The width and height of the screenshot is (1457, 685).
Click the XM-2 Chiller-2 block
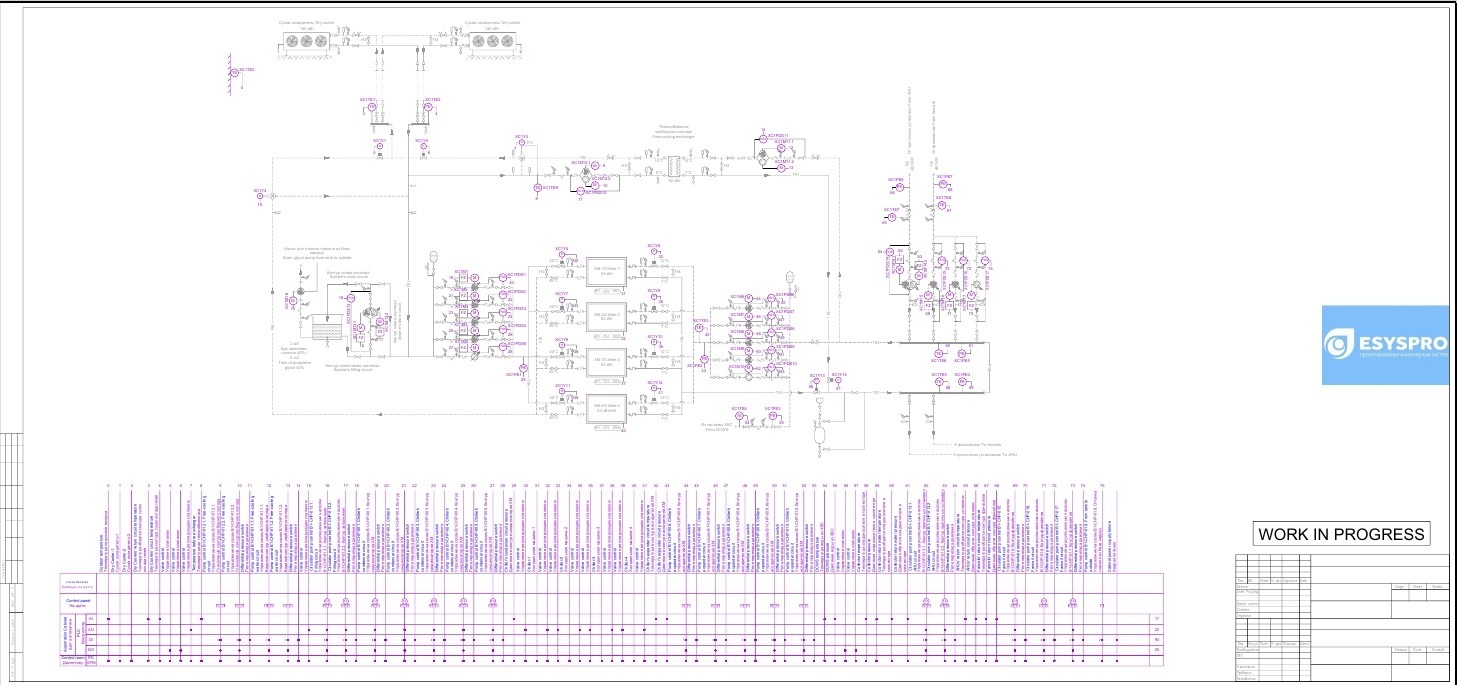[x=606, y=317]
